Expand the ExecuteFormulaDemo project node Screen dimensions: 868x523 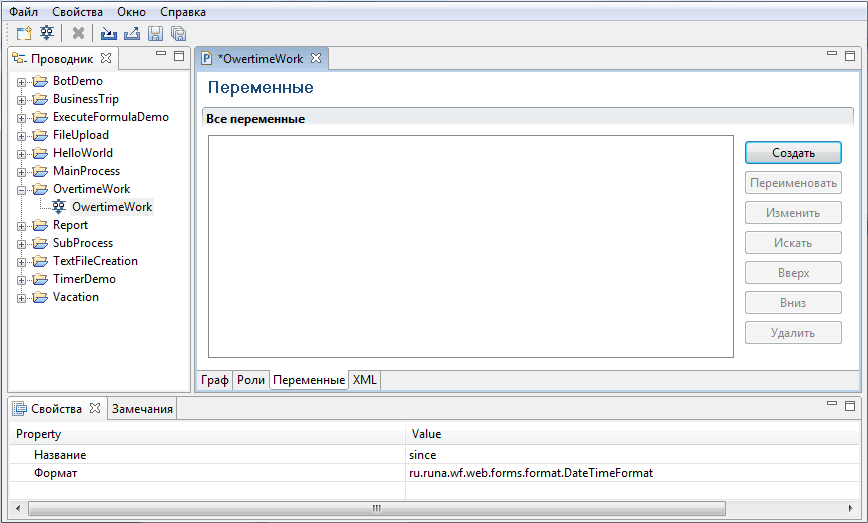pos(21,118)
